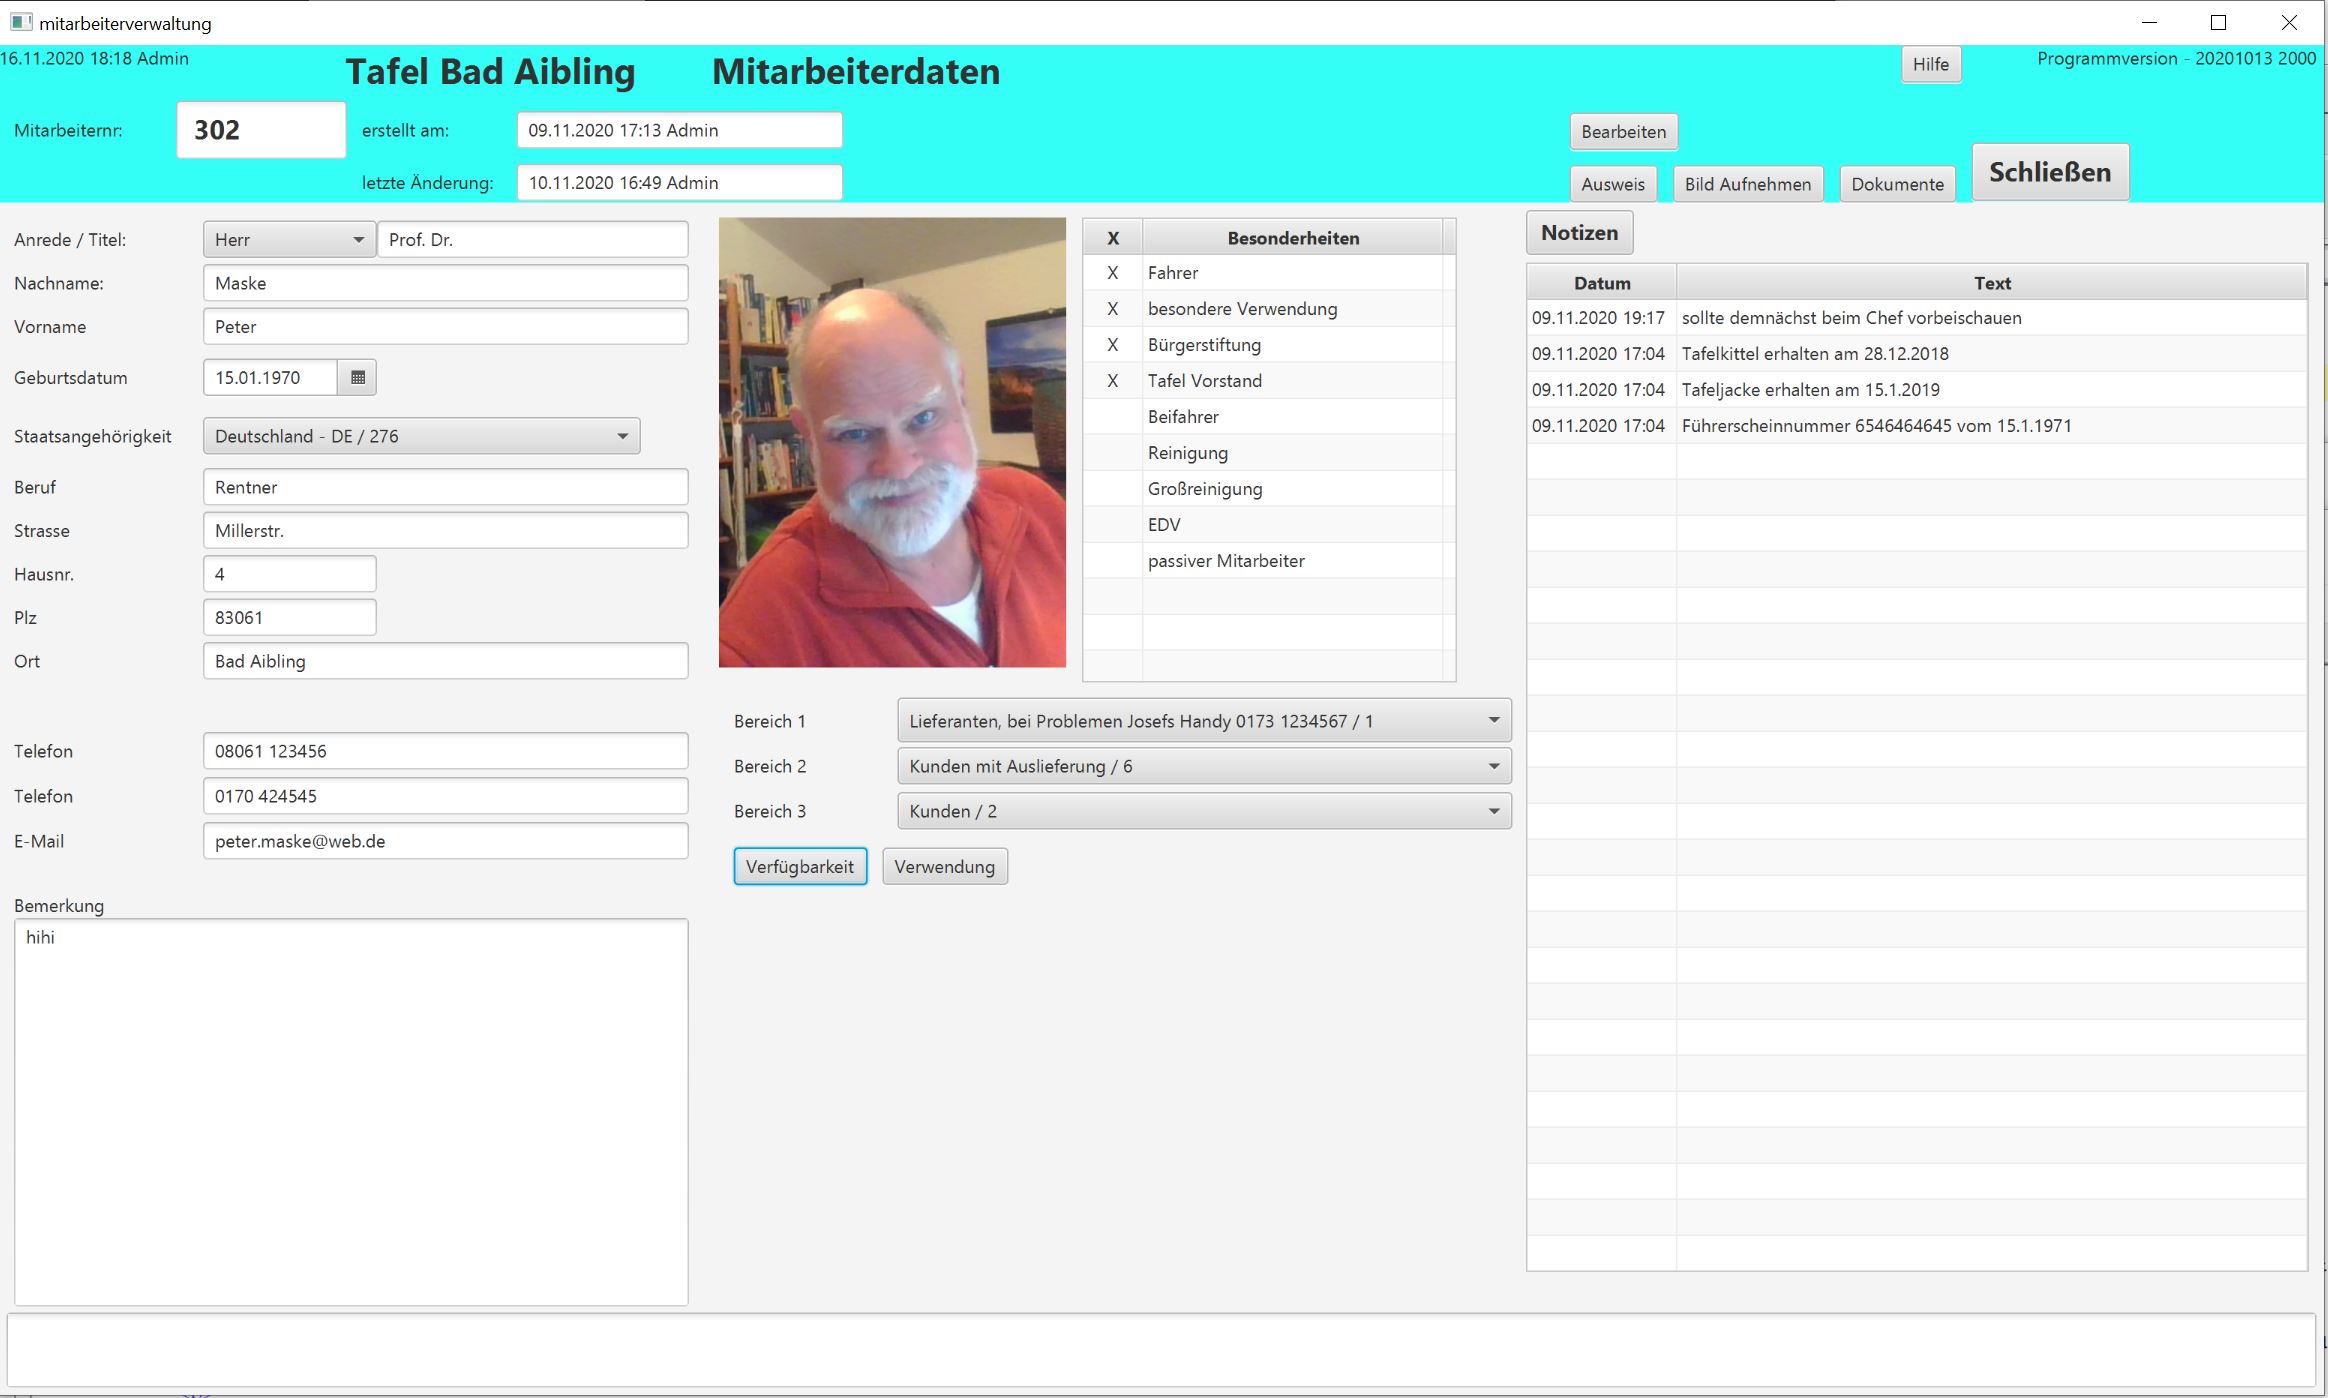Expand the Anrede dropdown showing Herr
Image resolution: width=2328 pixels, height=1398 pixels.
[x=289, y=240]
